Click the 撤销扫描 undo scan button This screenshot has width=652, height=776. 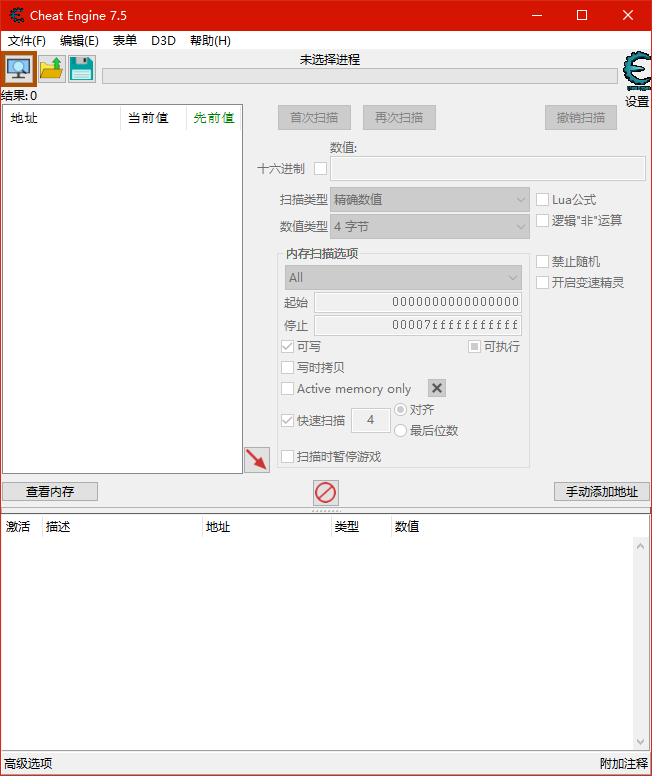(581, 117)
